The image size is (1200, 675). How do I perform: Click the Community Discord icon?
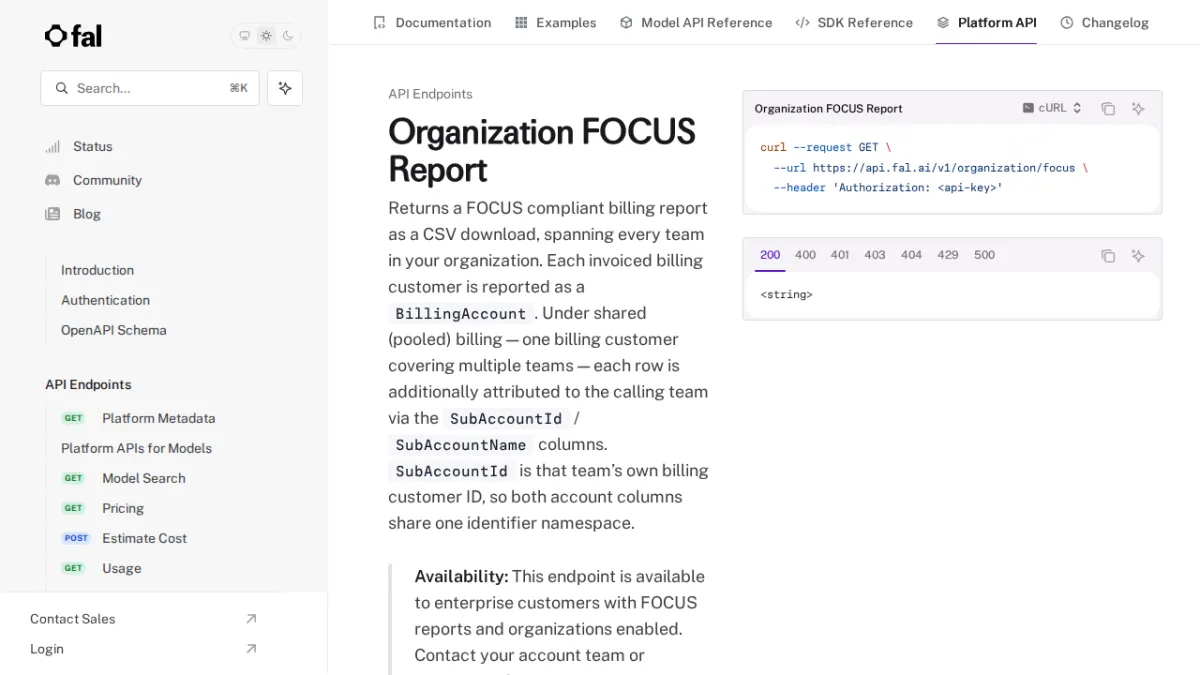[53, 180]
